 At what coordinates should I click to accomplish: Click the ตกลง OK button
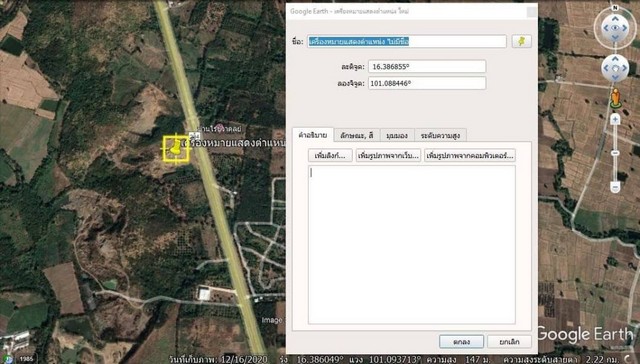461,342
